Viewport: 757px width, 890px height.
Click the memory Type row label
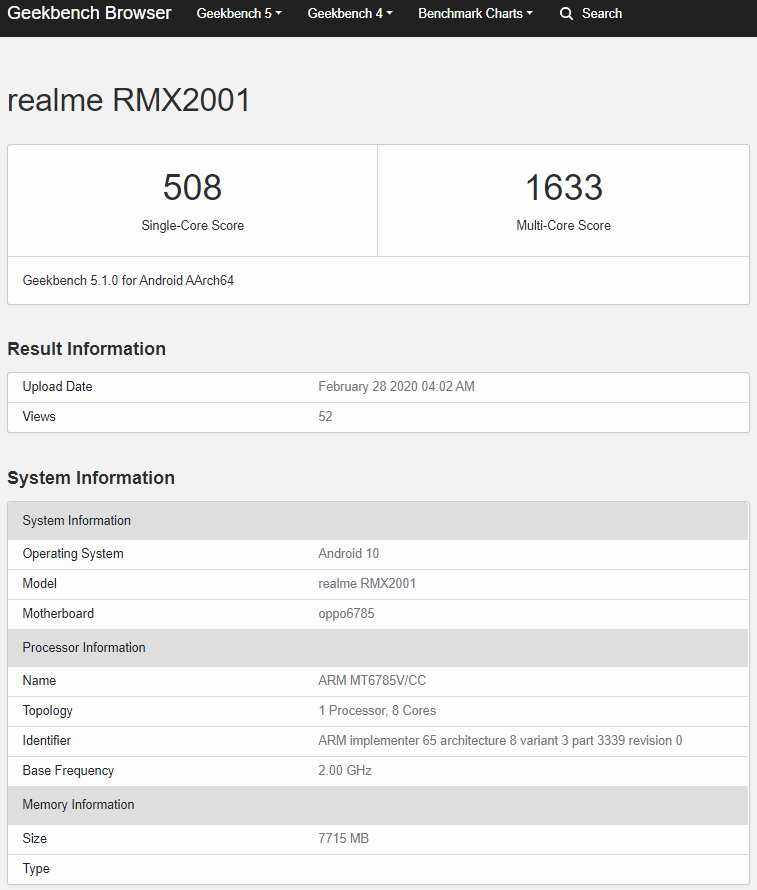36,868
